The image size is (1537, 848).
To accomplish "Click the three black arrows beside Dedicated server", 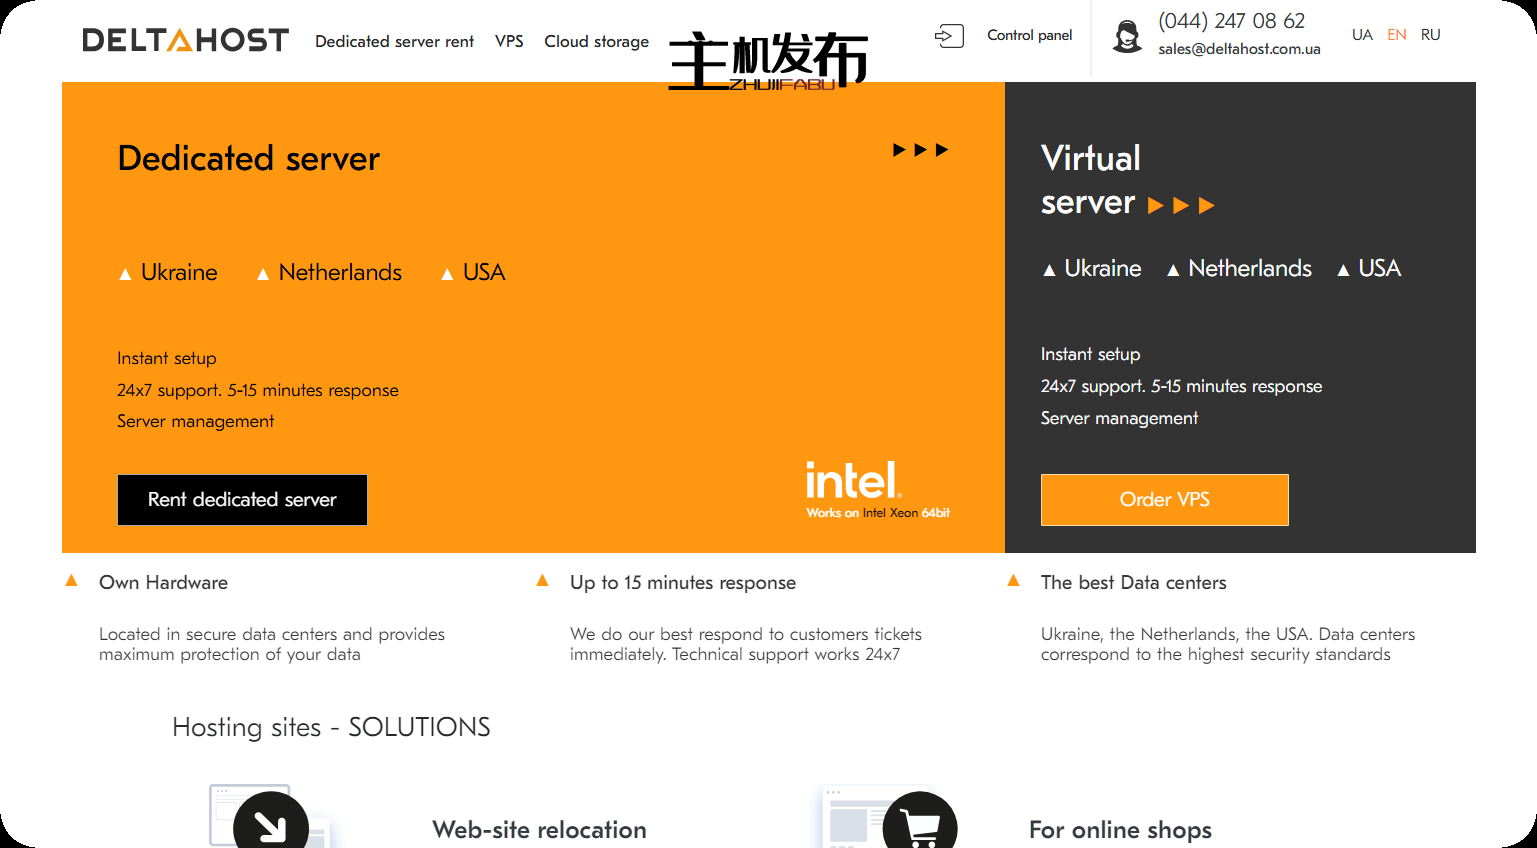I will tap(920, 150).
